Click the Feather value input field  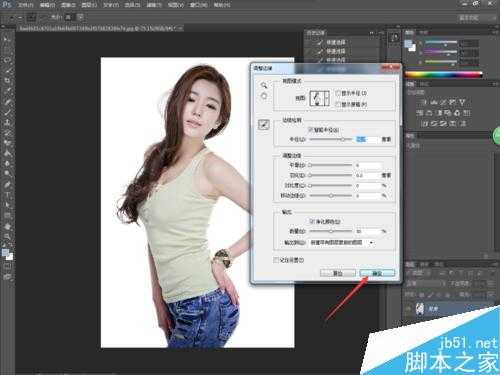point(367,175)
